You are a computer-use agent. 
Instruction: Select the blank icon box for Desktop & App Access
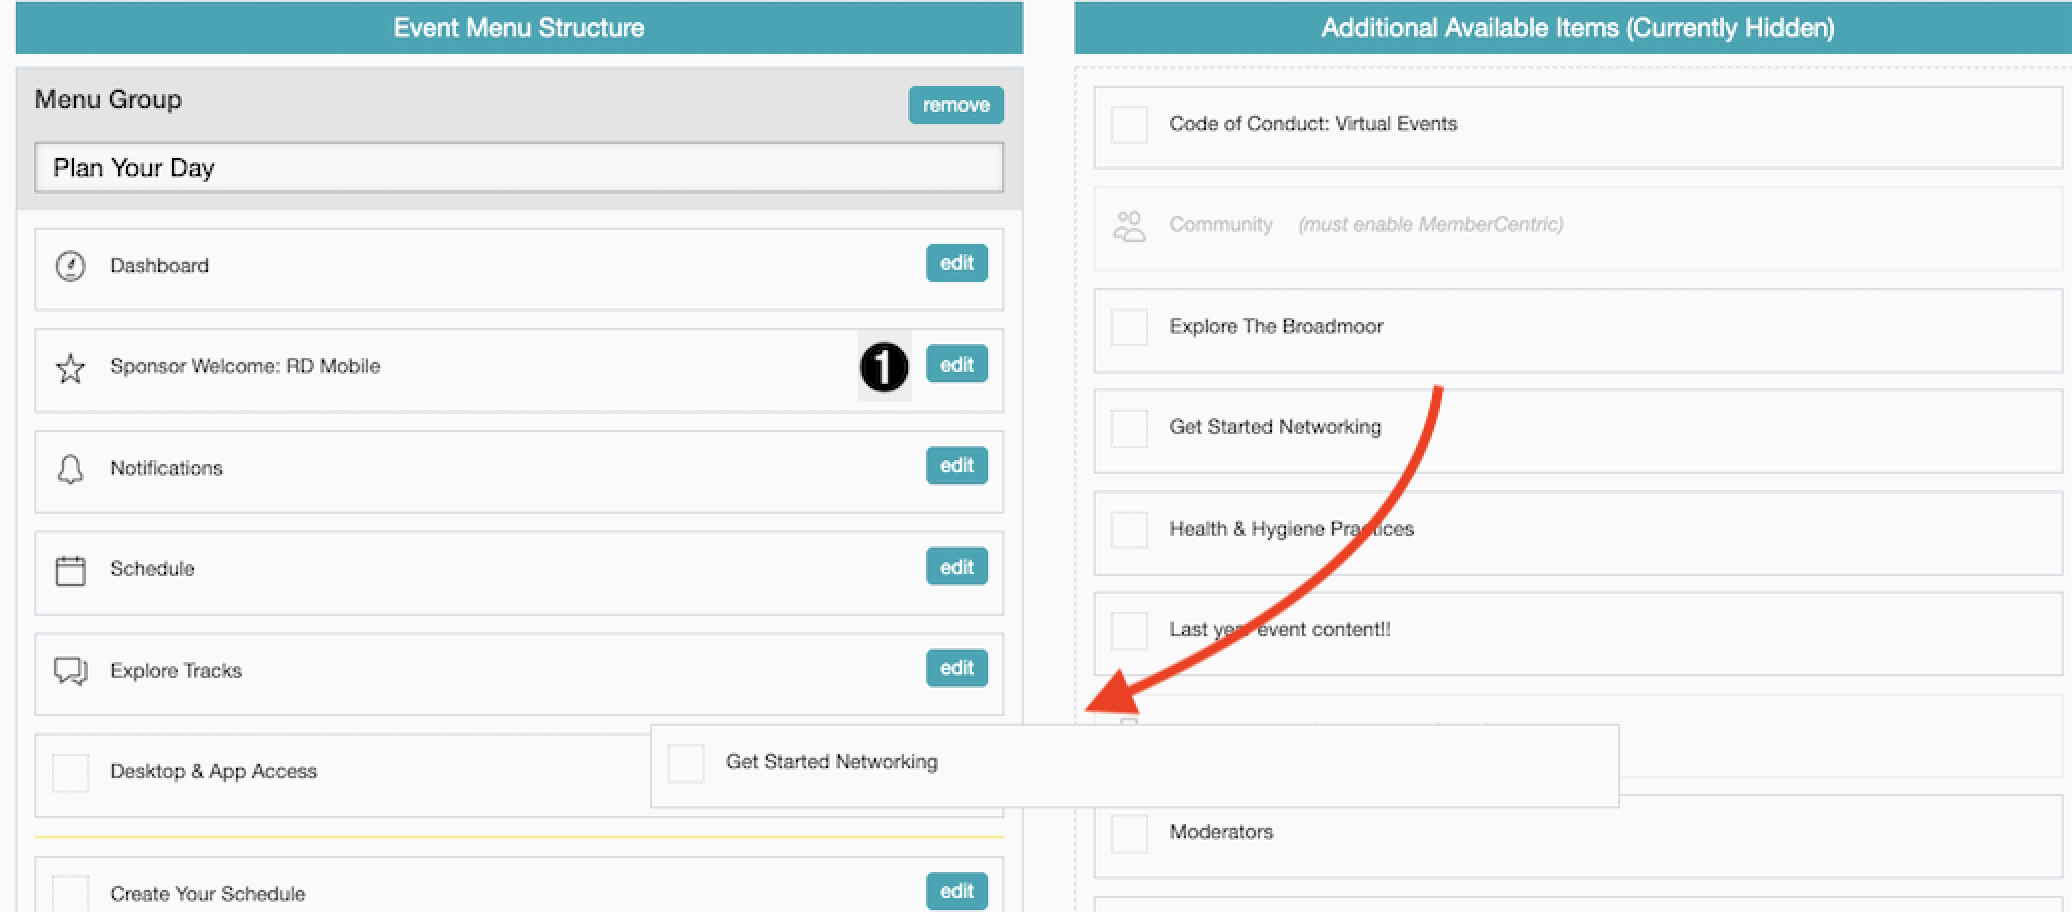click(x=70, y=773)
